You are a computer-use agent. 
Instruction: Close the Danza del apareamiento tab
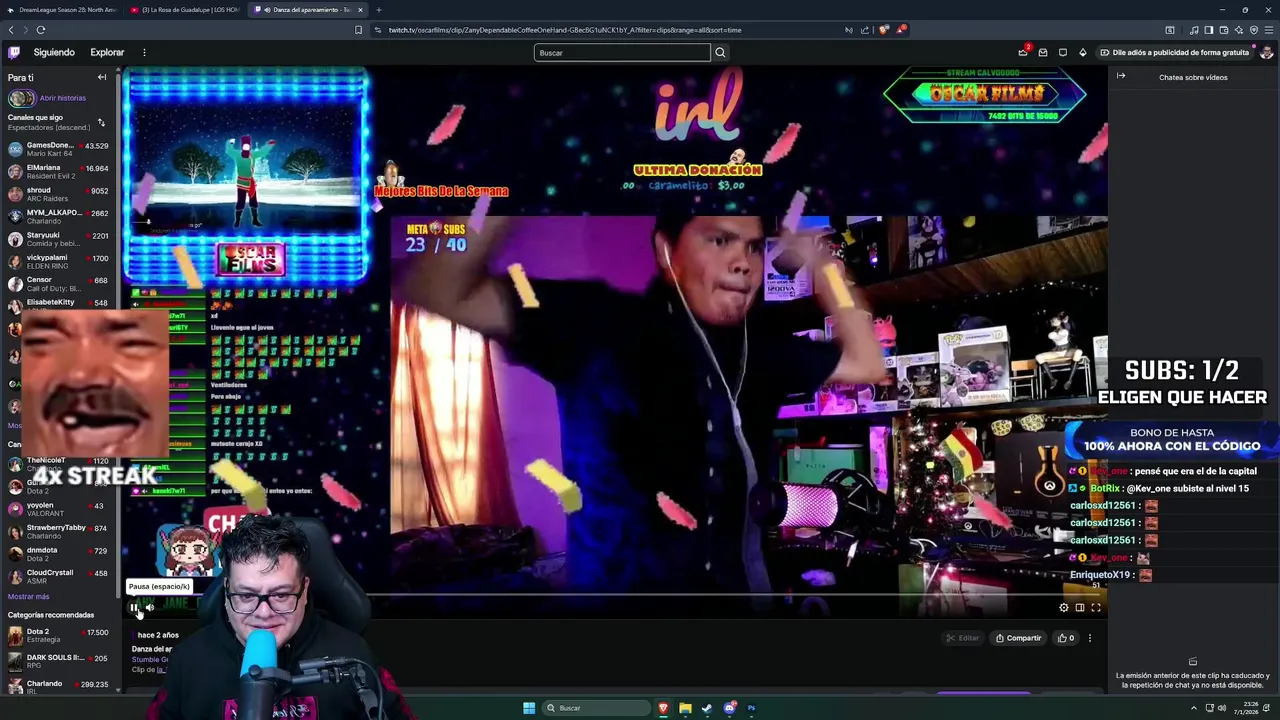pos(360,10)
